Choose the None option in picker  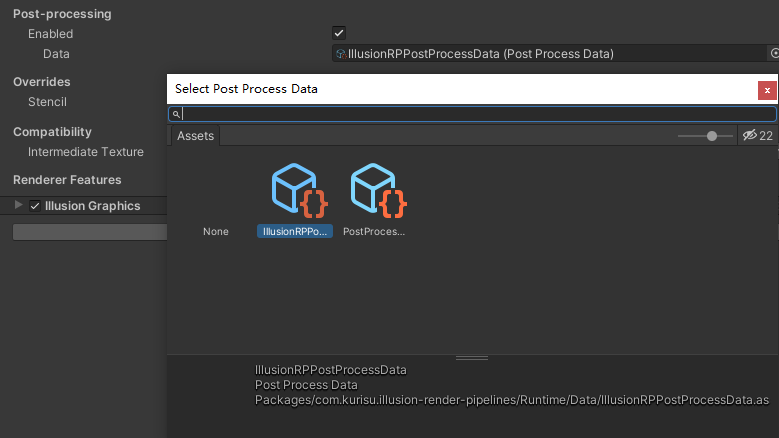coord(216,231)
